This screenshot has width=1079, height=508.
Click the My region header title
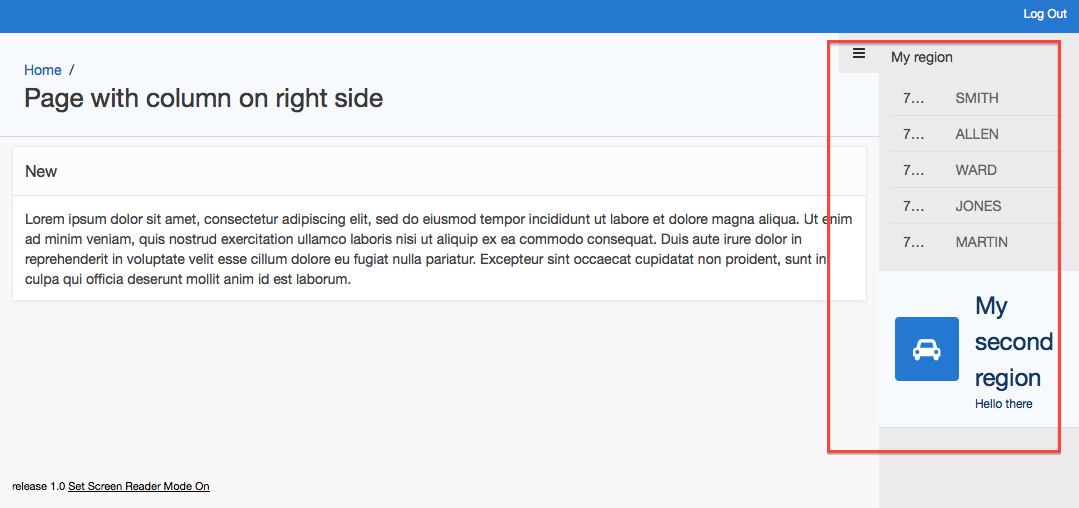(921, 57)
